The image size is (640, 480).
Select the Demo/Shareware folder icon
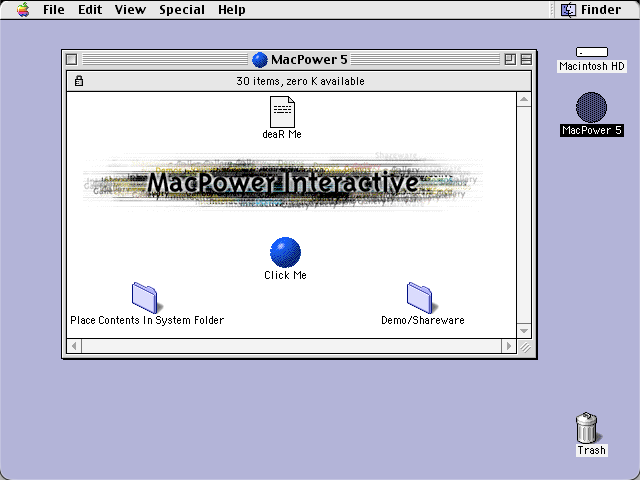421,298
